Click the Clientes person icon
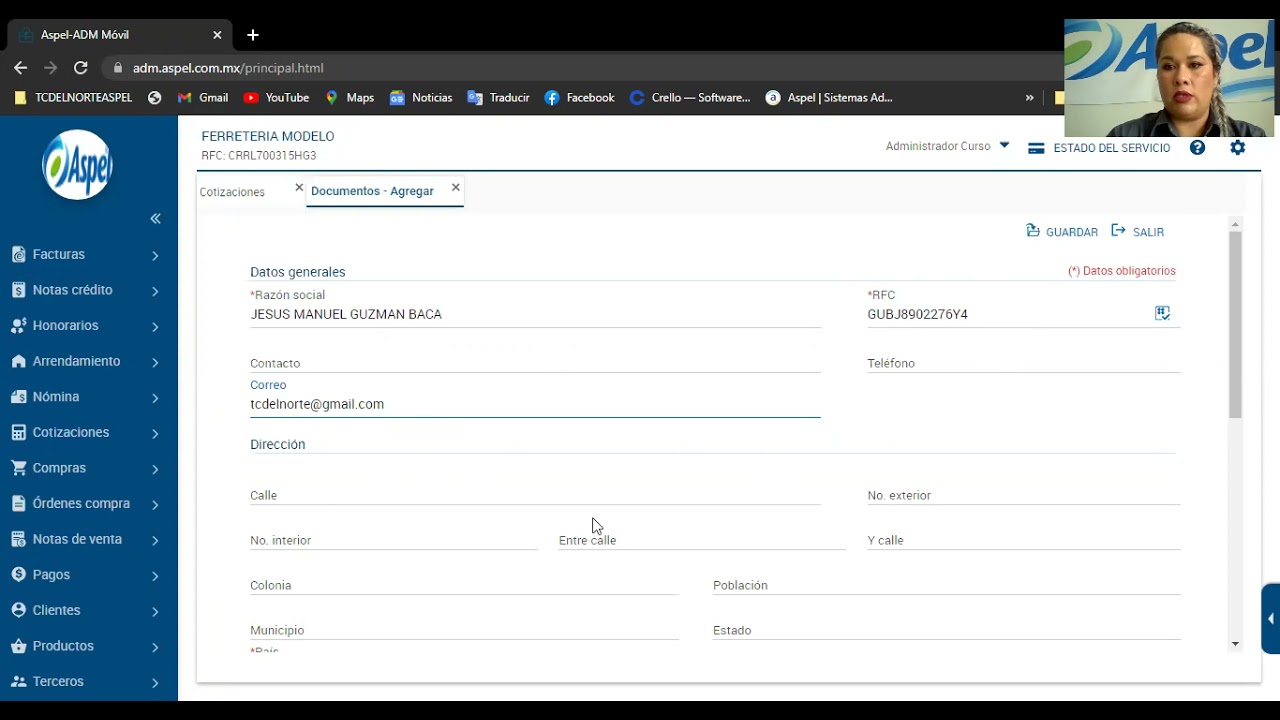 tap(18, 610)
